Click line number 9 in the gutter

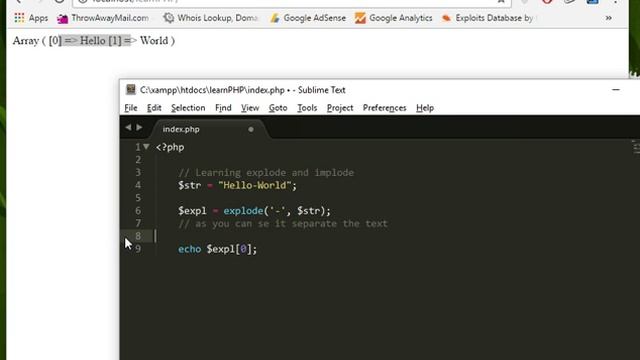click(x=138, y=249)
